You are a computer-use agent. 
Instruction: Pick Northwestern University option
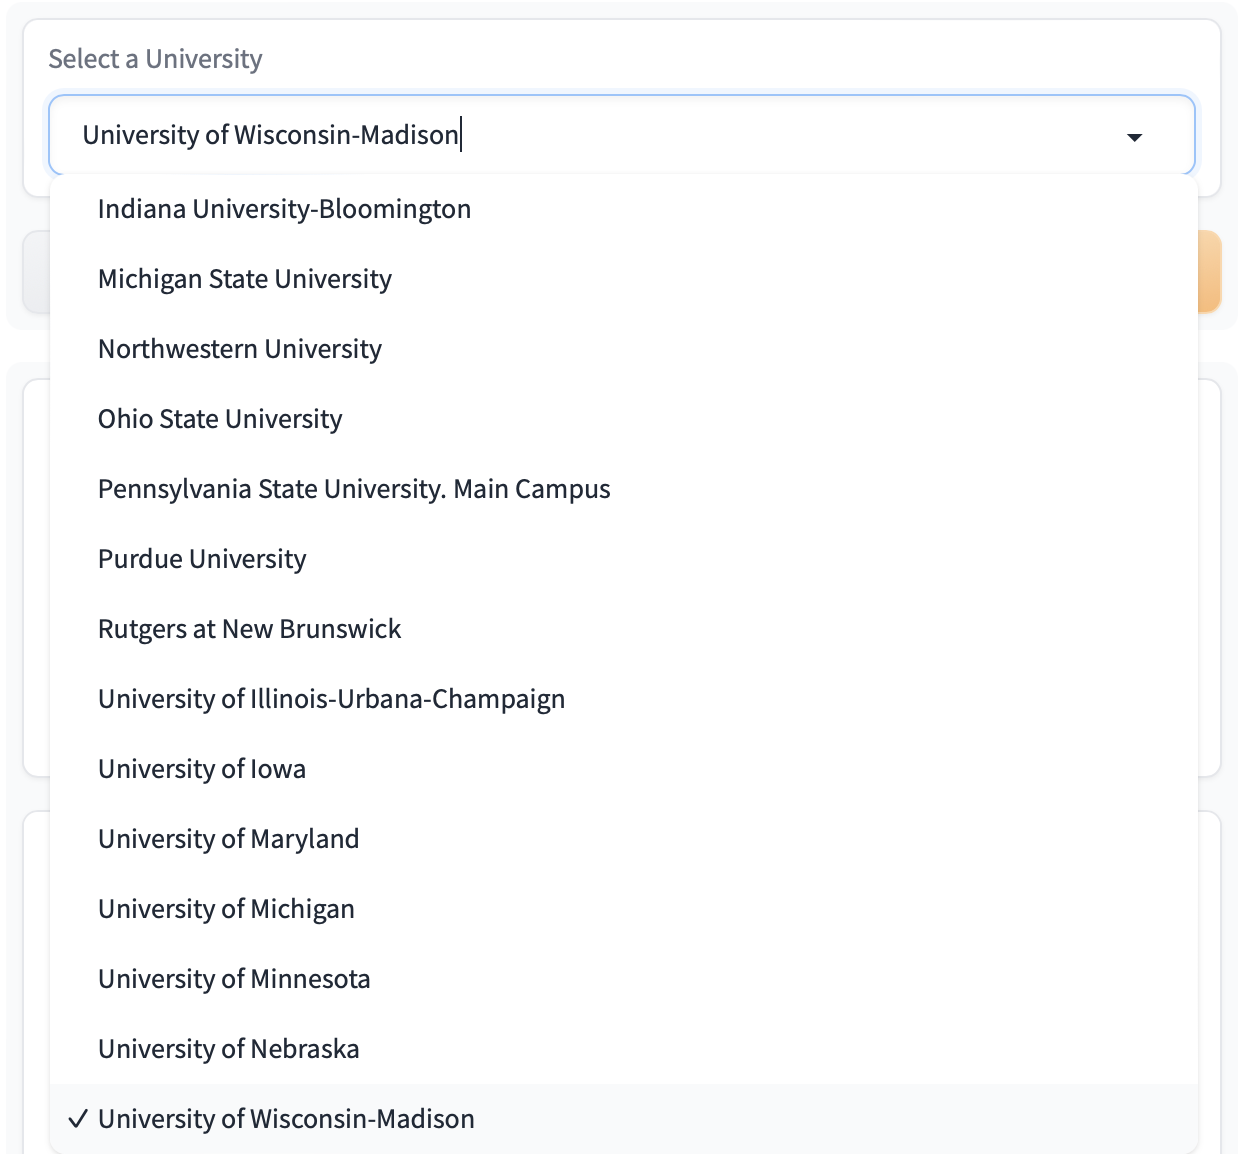[239, 349]
